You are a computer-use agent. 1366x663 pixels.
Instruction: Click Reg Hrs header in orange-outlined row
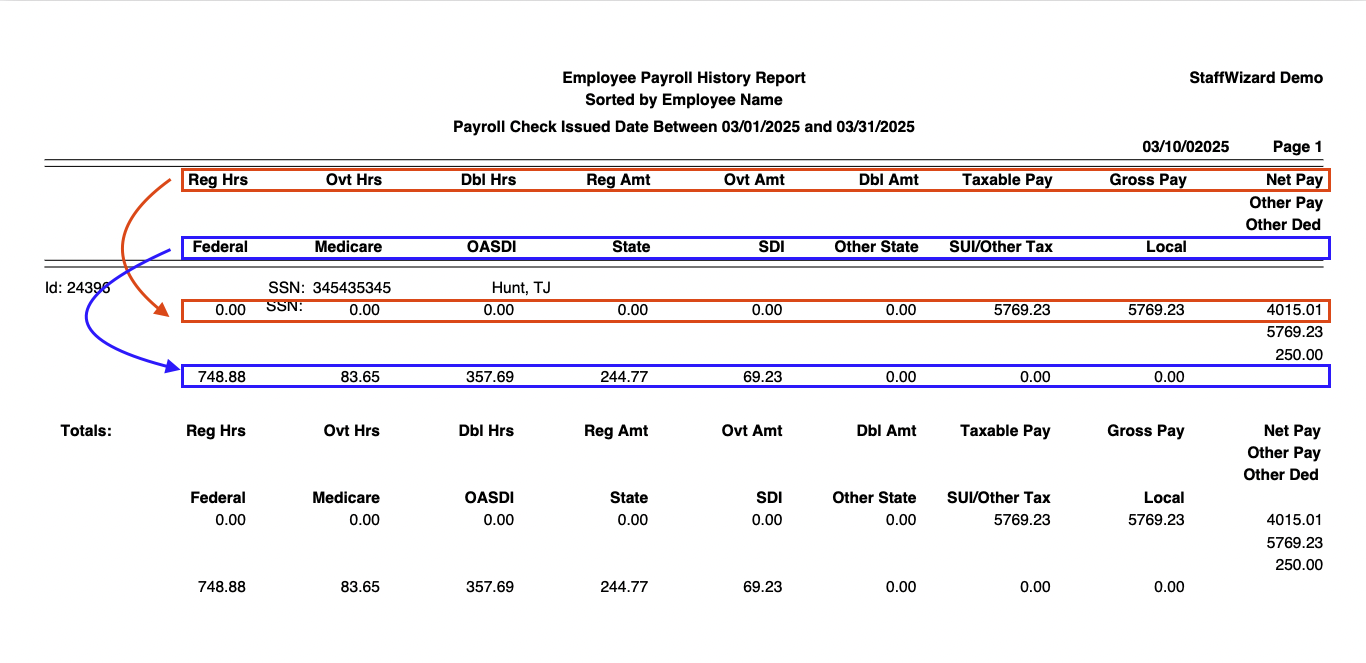coord(218,180)
